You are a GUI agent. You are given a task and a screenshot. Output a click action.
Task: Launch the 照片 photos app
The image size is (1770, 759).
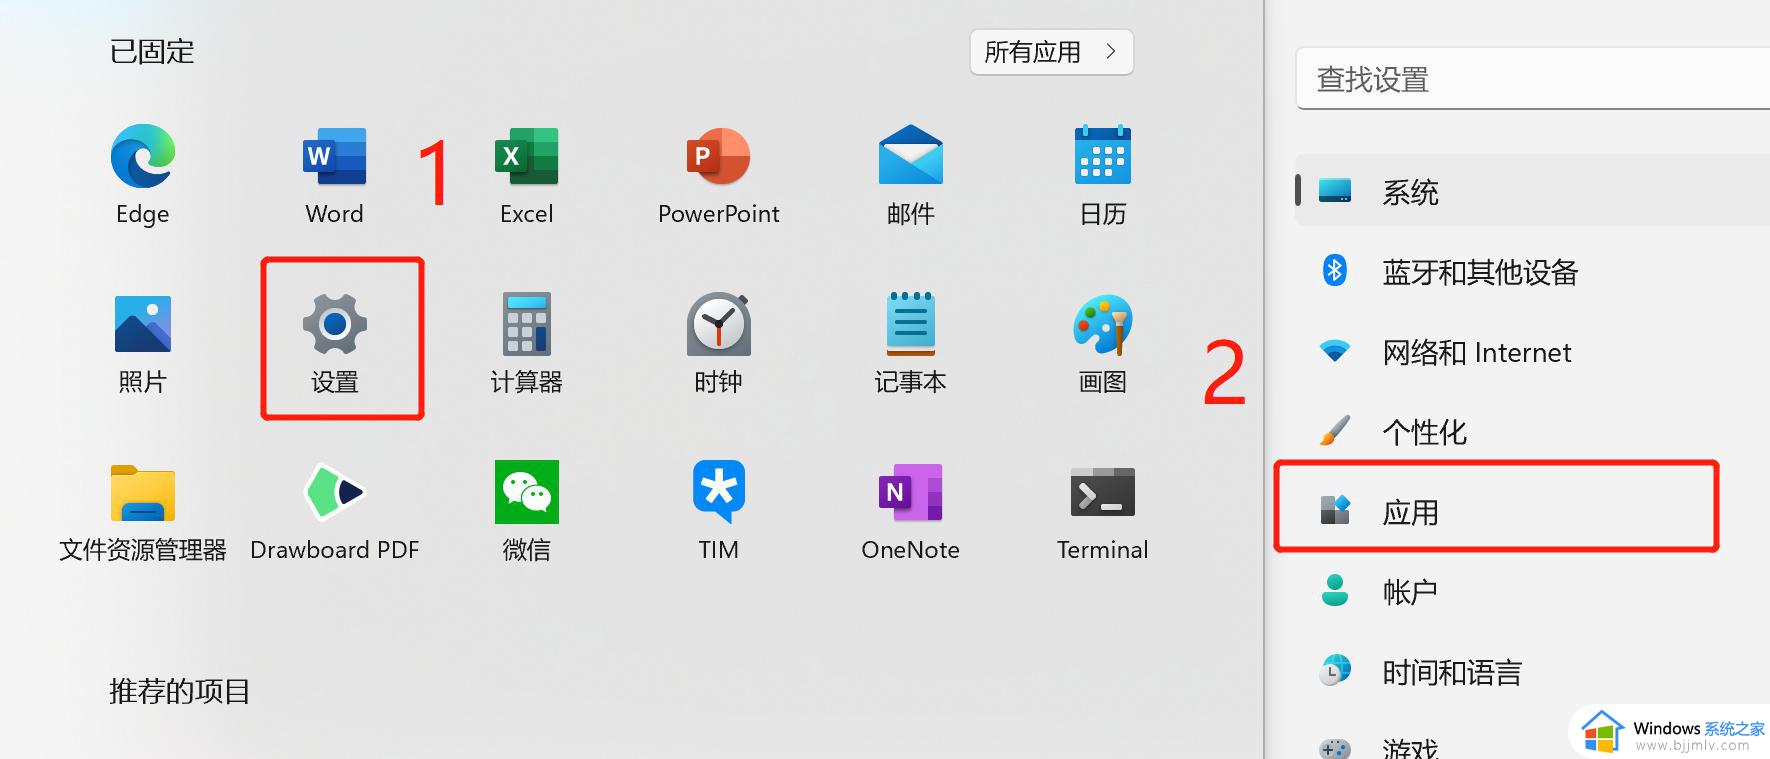(143, 324)
